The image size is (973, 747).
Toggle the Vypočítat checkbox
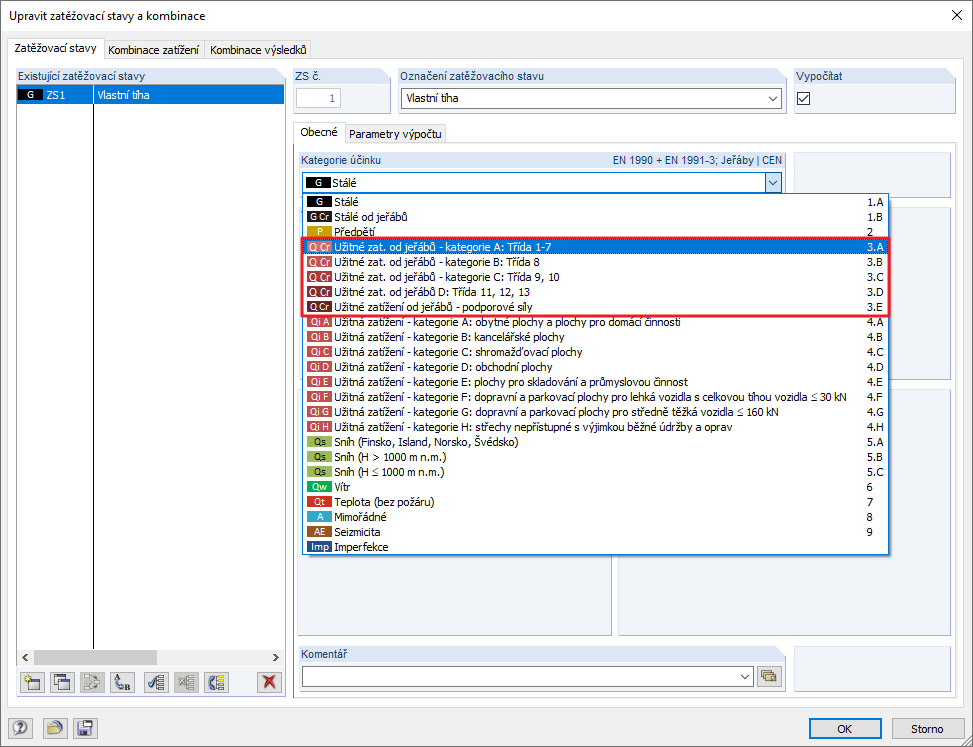tap(804, 98)
